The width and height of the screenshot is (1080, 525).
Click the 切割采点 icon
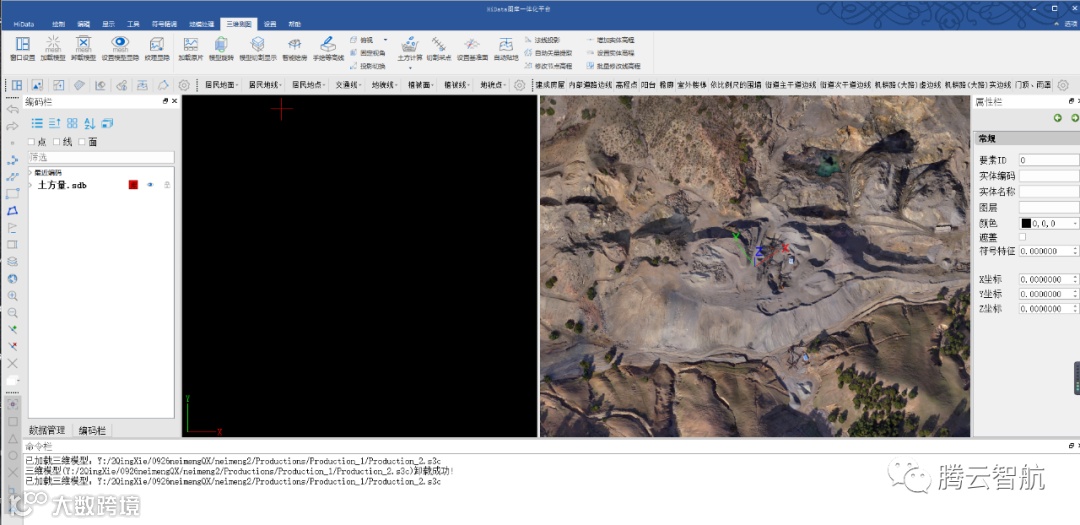tap(439, 44)
